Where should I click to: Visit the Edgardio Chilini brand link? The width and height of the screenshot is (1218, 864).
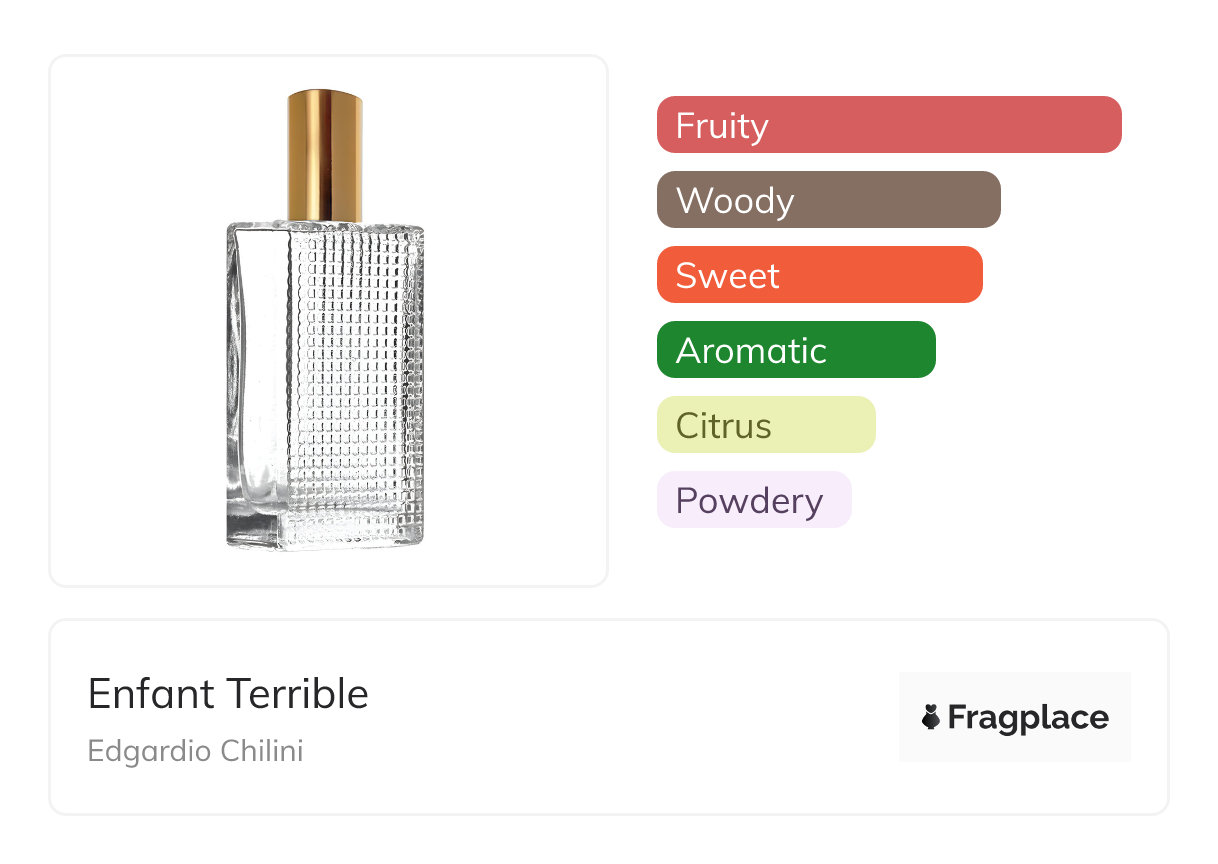[195, 750]
